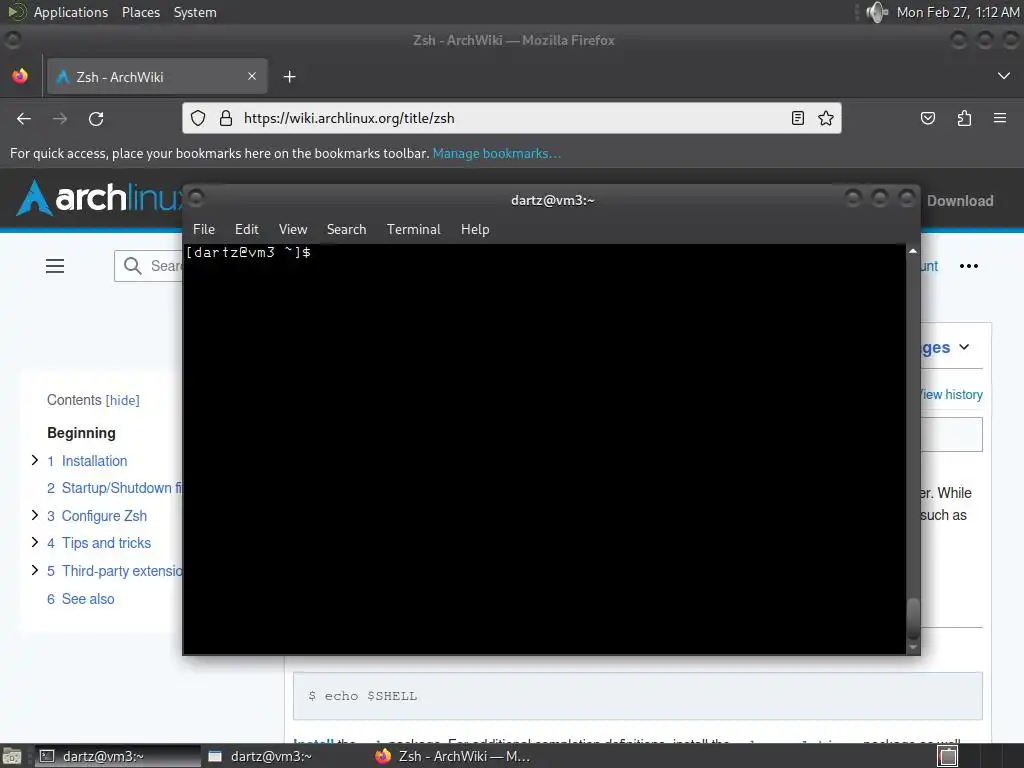Save page to Pocket
Screen dimensions: 1024x768
coord(927,118)
